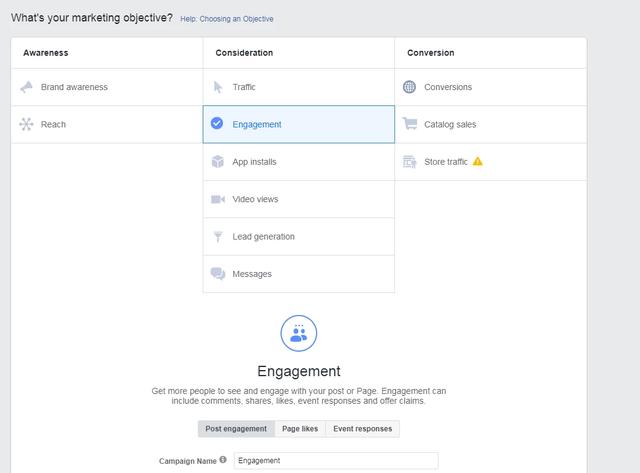
Task: Click the Campaign Name input field
Action: pos(335,461)
